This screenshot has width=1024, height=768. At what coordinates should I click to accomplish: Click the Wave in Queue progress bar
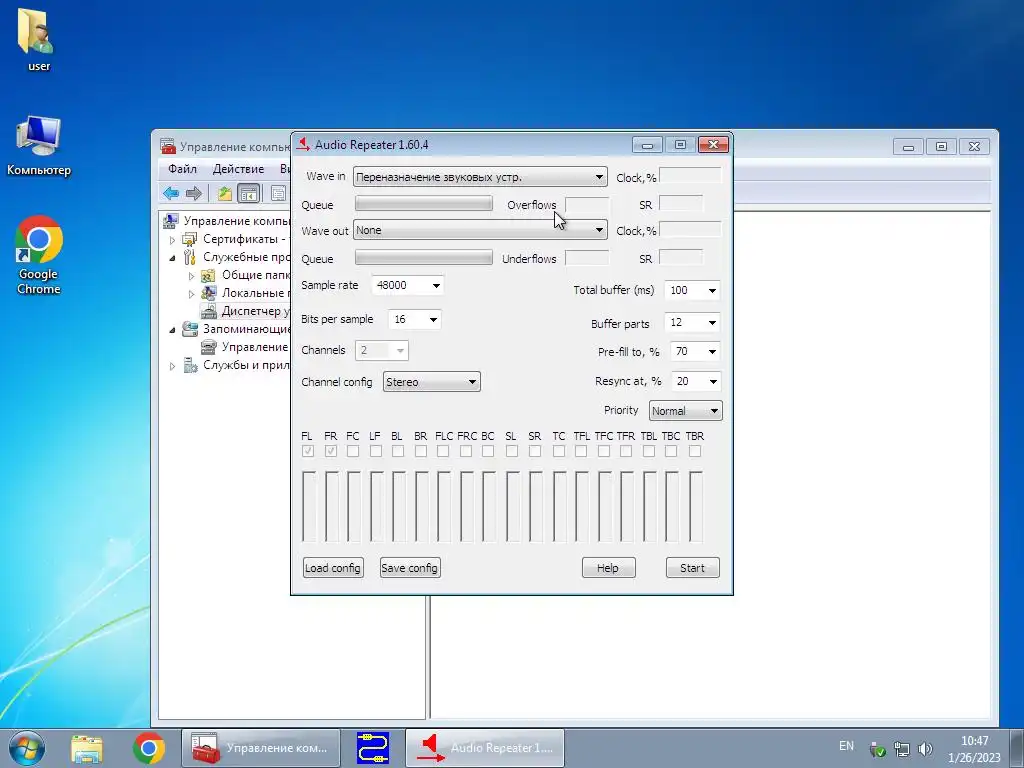[x=424, y=204]
